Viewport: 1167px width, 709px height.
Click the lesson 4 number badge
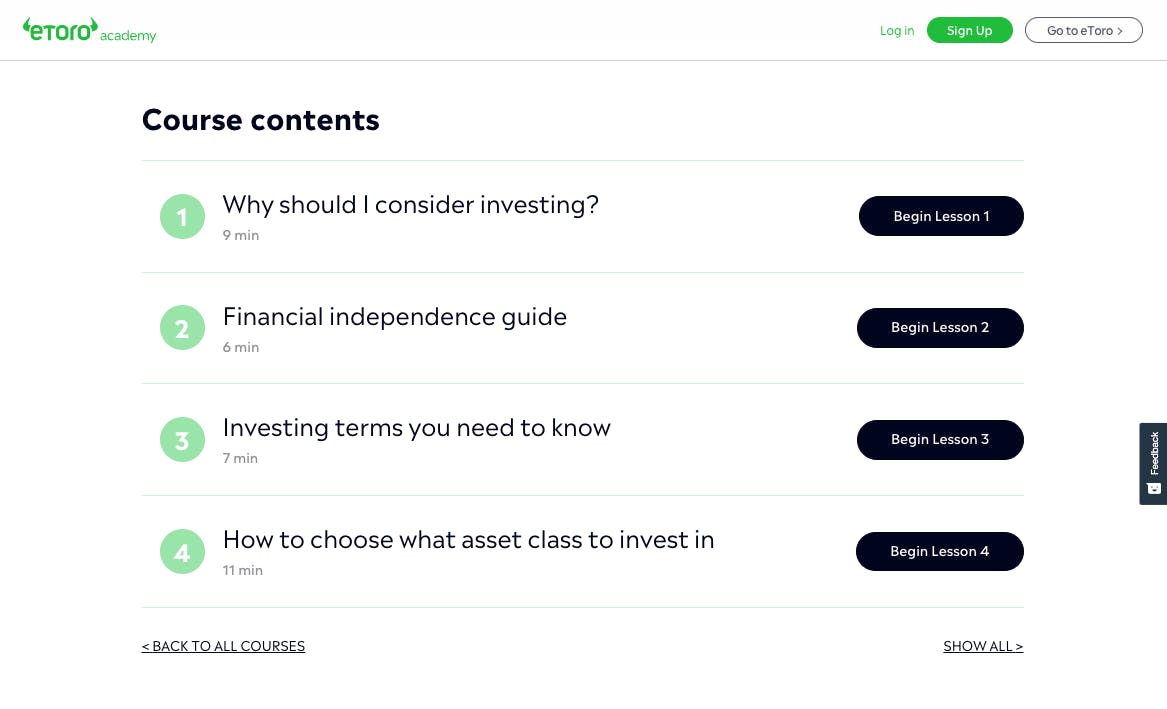(182, 552)
